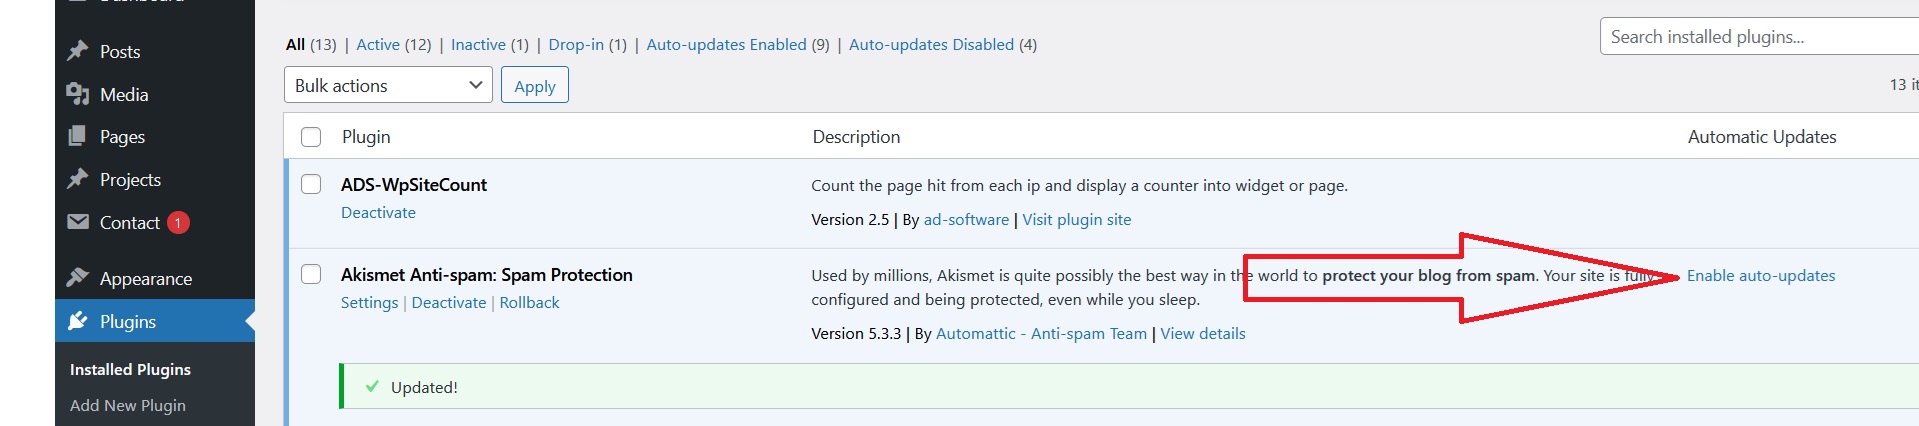This screenshot has width=1919, height=426.
Task: Deactivate the ADS-WpSiteCount plugin
Action: click(x=378, y=212)
